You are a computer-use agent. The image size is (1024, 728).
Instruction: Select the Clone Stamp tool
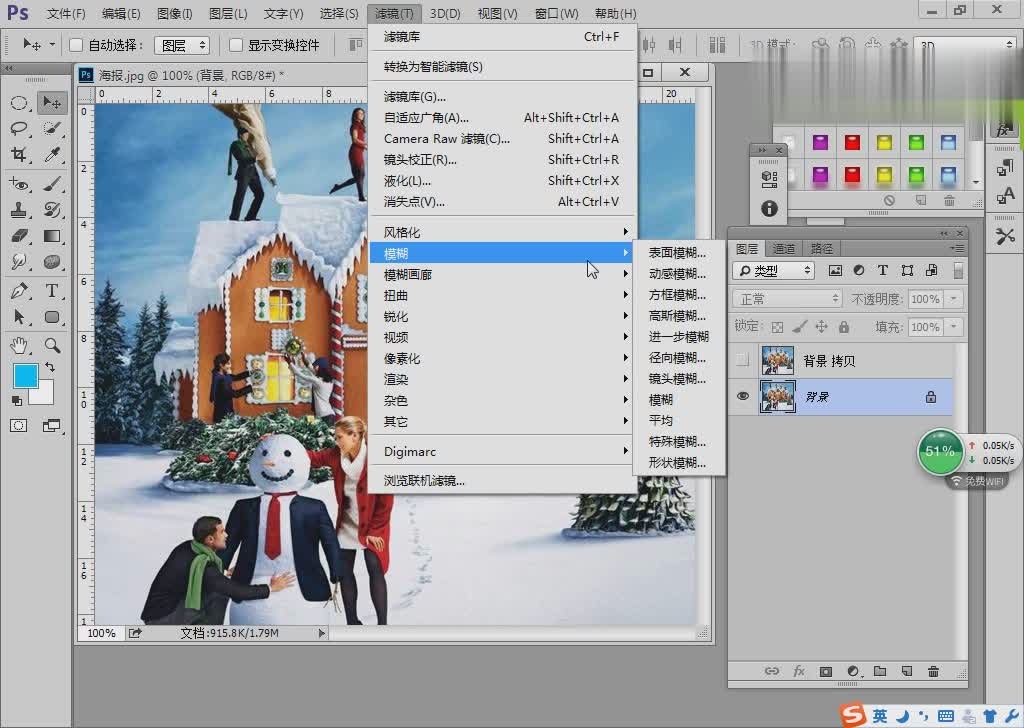pos(19,210)
